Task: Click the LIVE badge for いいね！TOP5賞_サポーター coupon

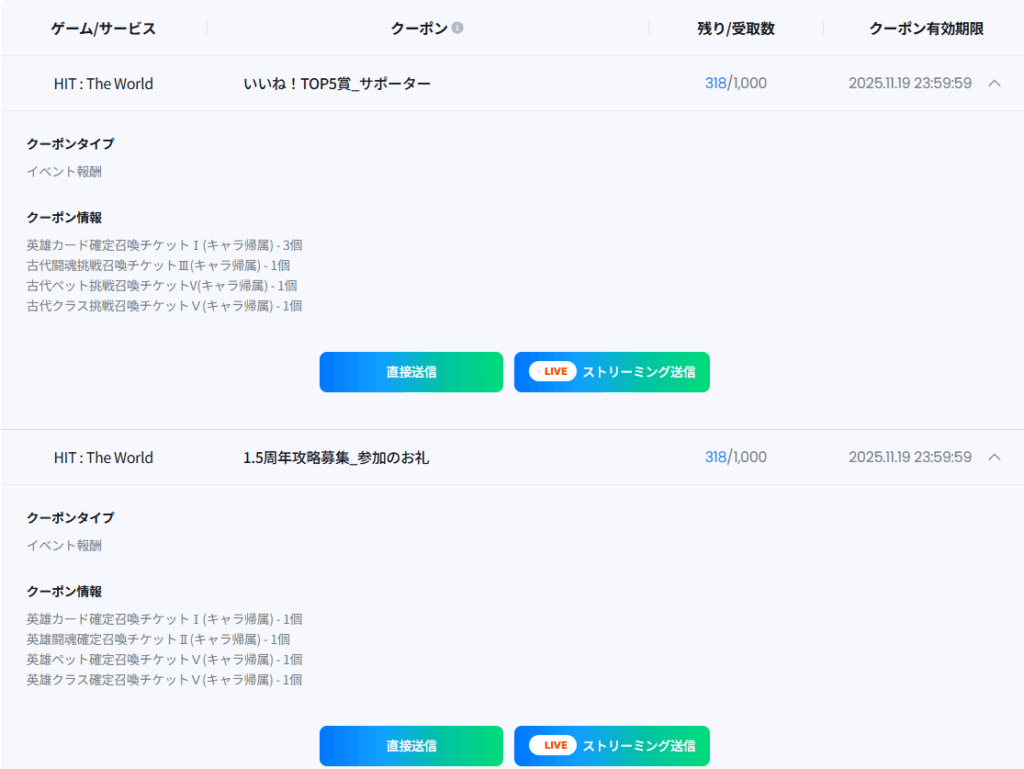Action: click(x=553, y=372)
